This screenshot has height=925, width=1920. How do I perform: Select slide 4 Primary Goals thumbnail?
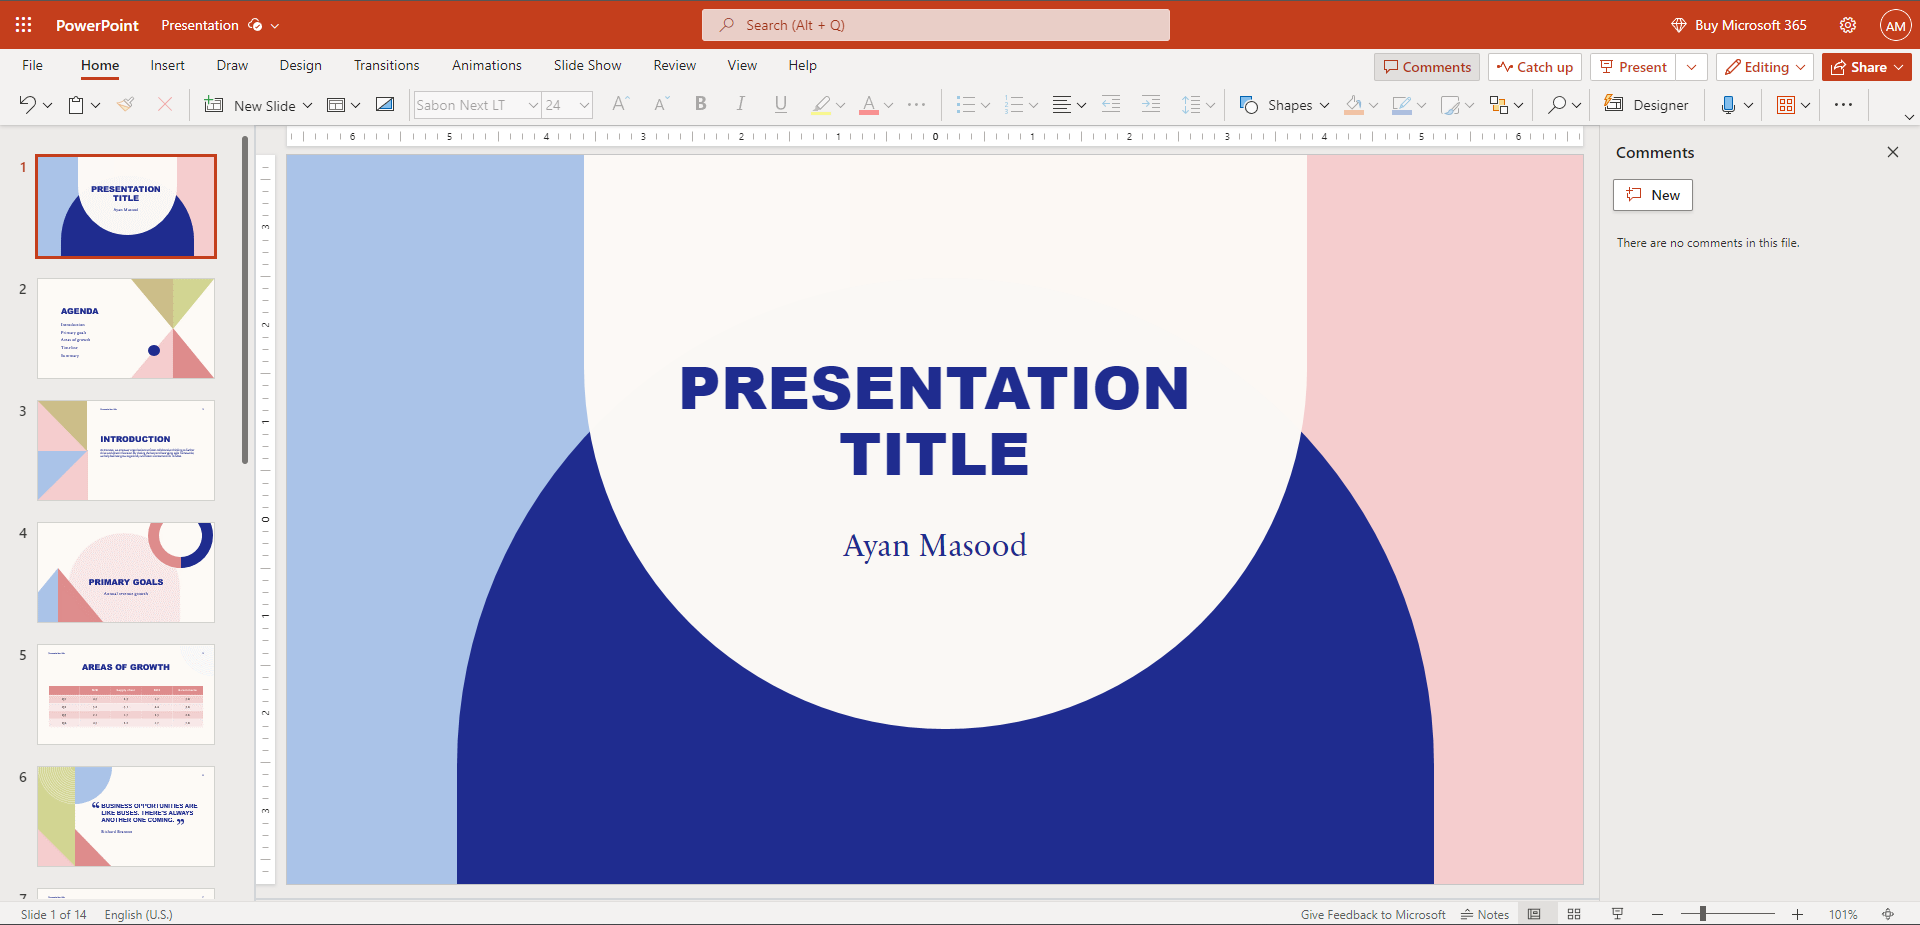125,572
